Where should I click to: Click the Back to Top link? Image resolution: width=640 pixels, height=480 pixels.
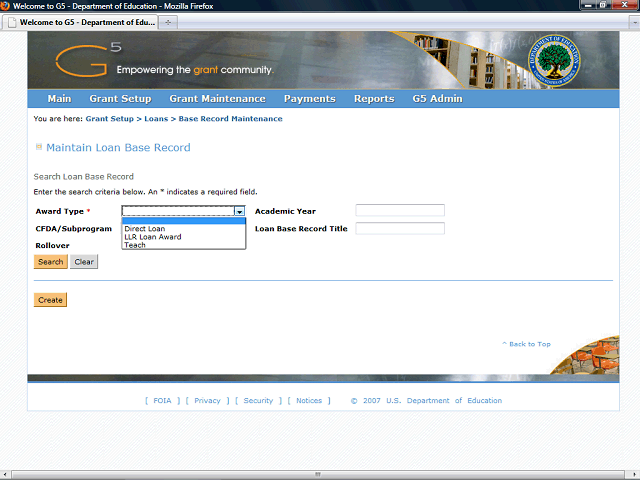[x=527, y=344]
